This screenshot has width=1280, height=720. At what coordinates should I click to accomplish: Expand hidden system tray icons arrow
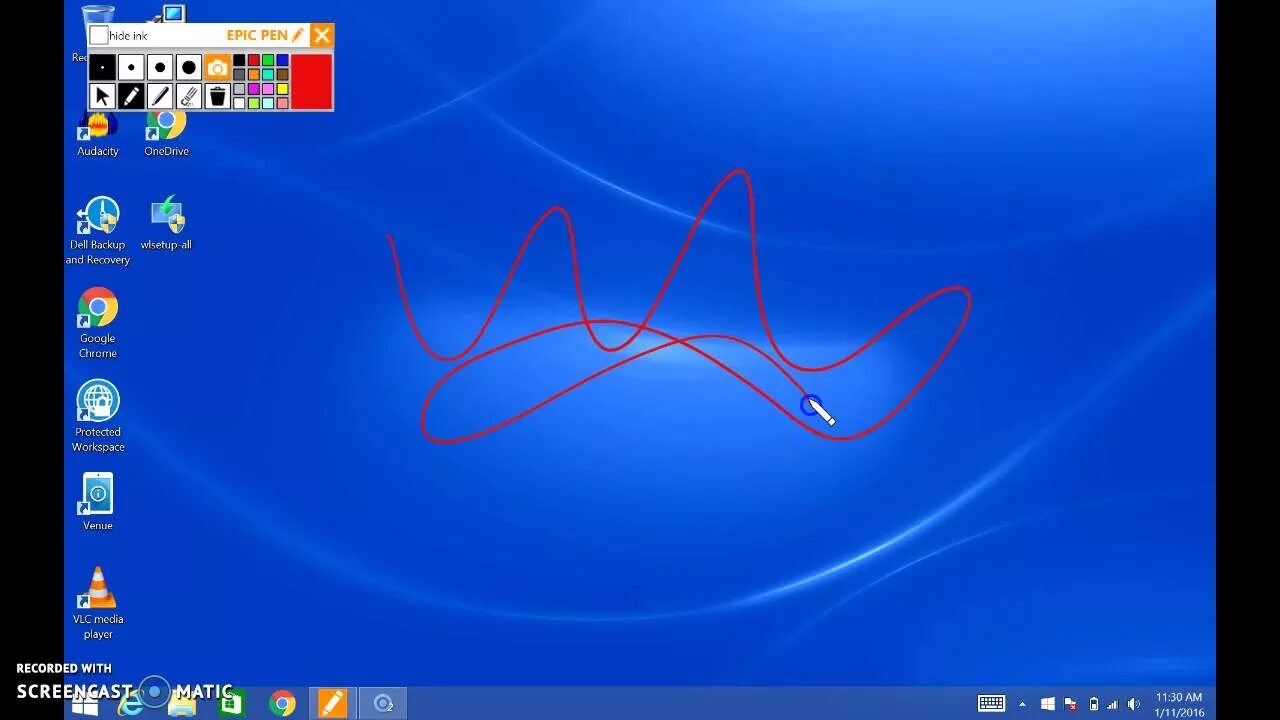[x=1022, y=704]
